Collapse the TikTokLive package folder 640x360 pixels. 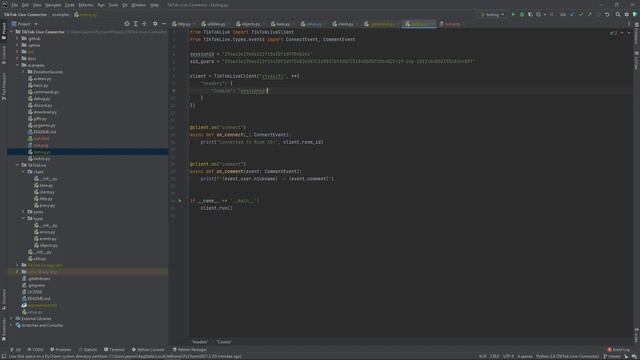point(18,165)
